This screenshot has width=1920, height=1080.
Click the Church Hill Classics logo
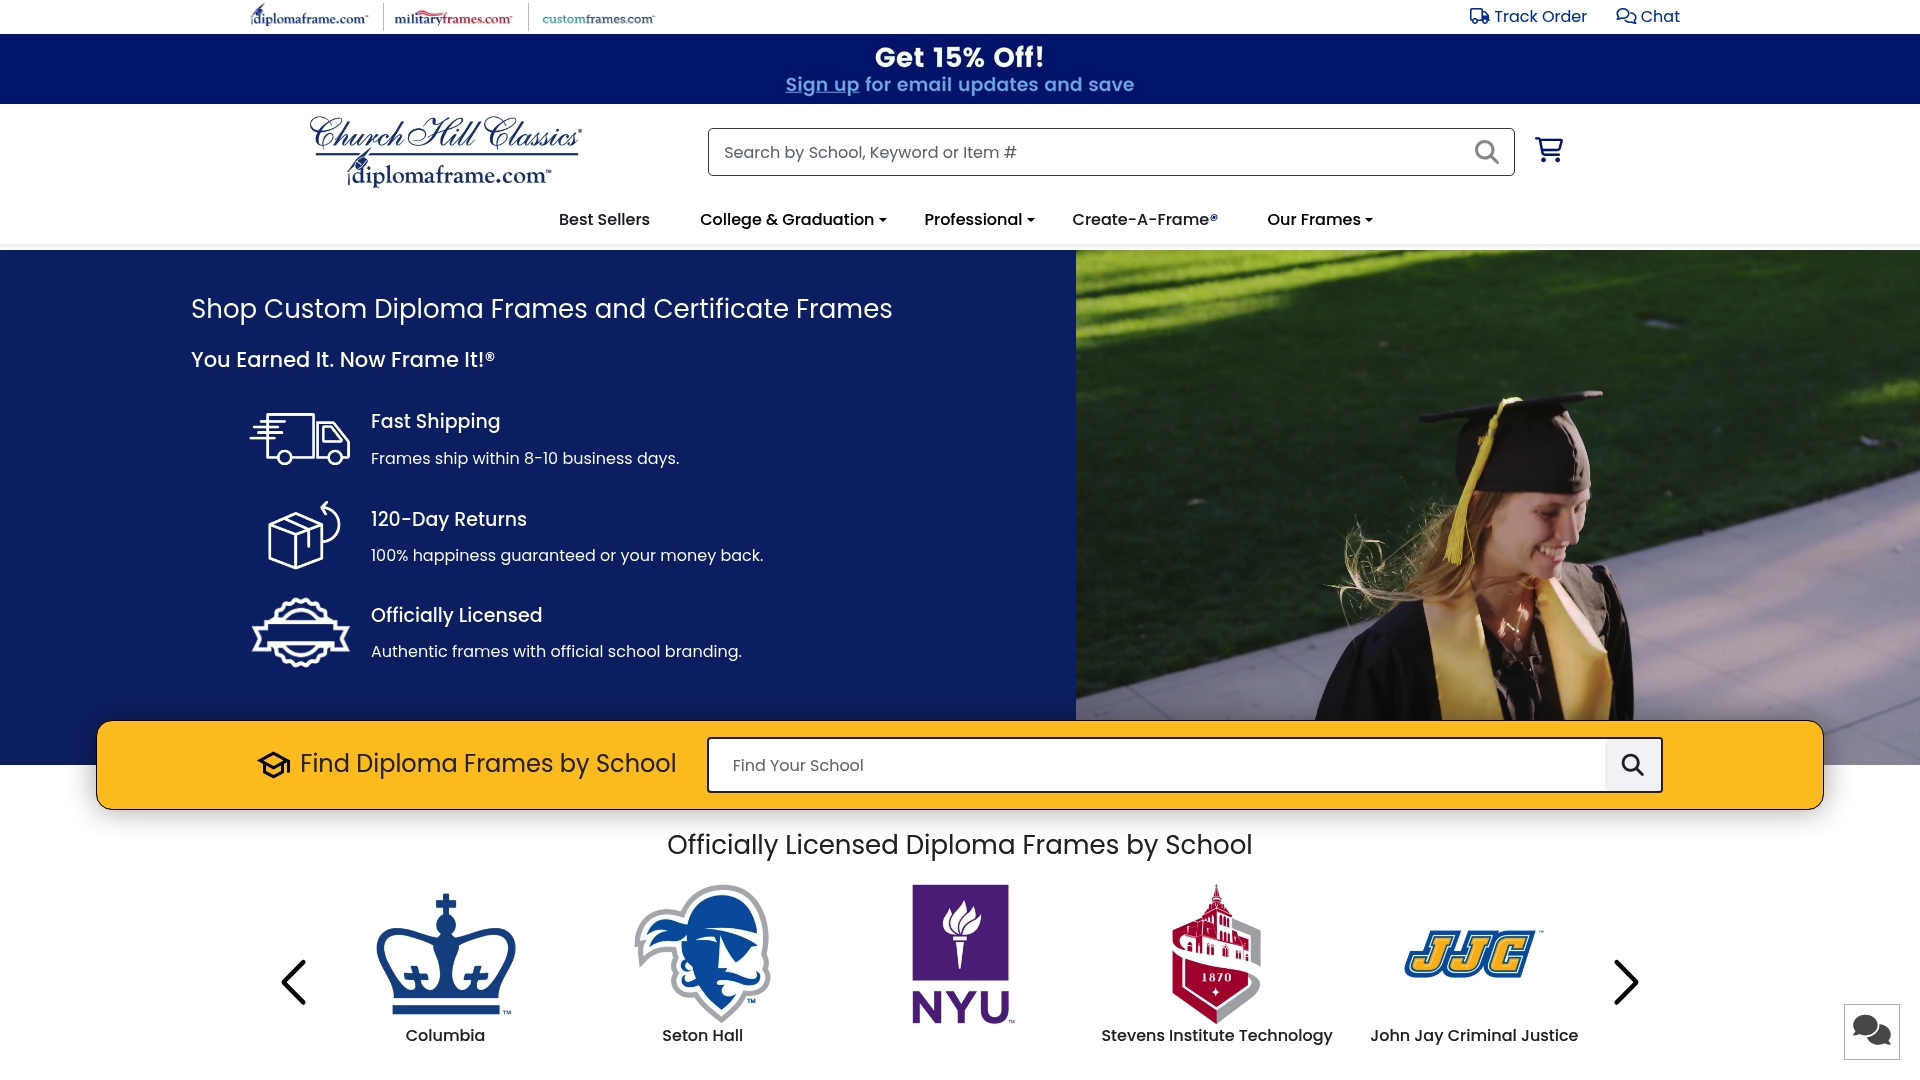coord(446,152)
